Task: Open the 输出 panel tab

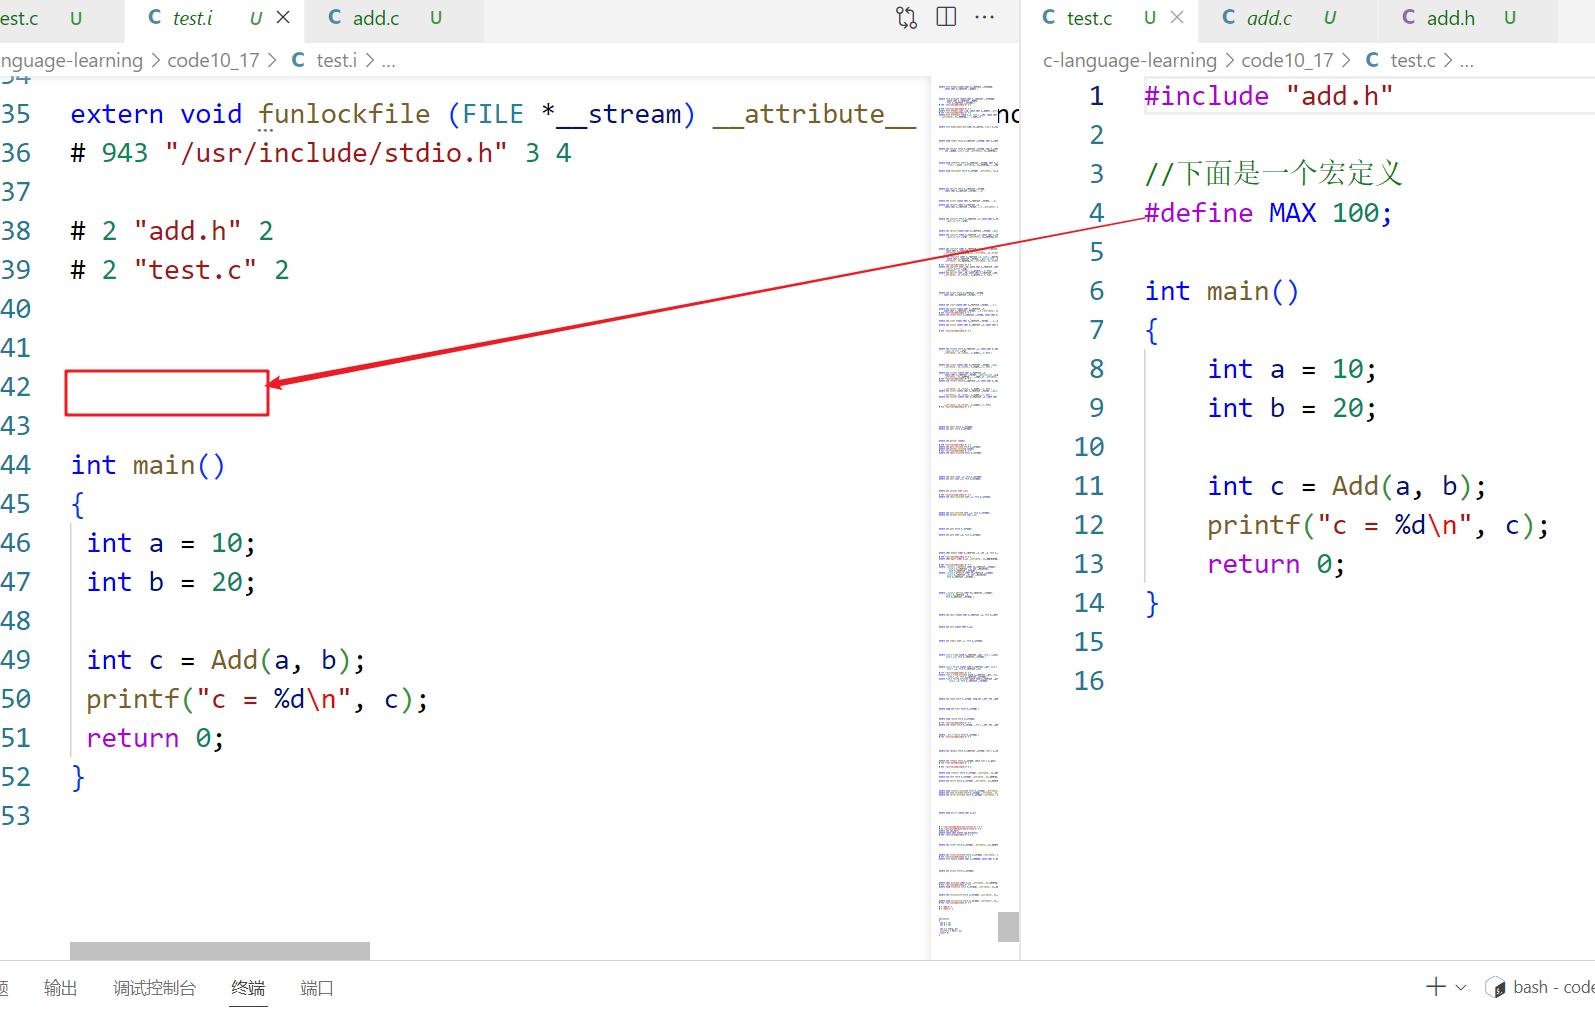Action: 60,988
